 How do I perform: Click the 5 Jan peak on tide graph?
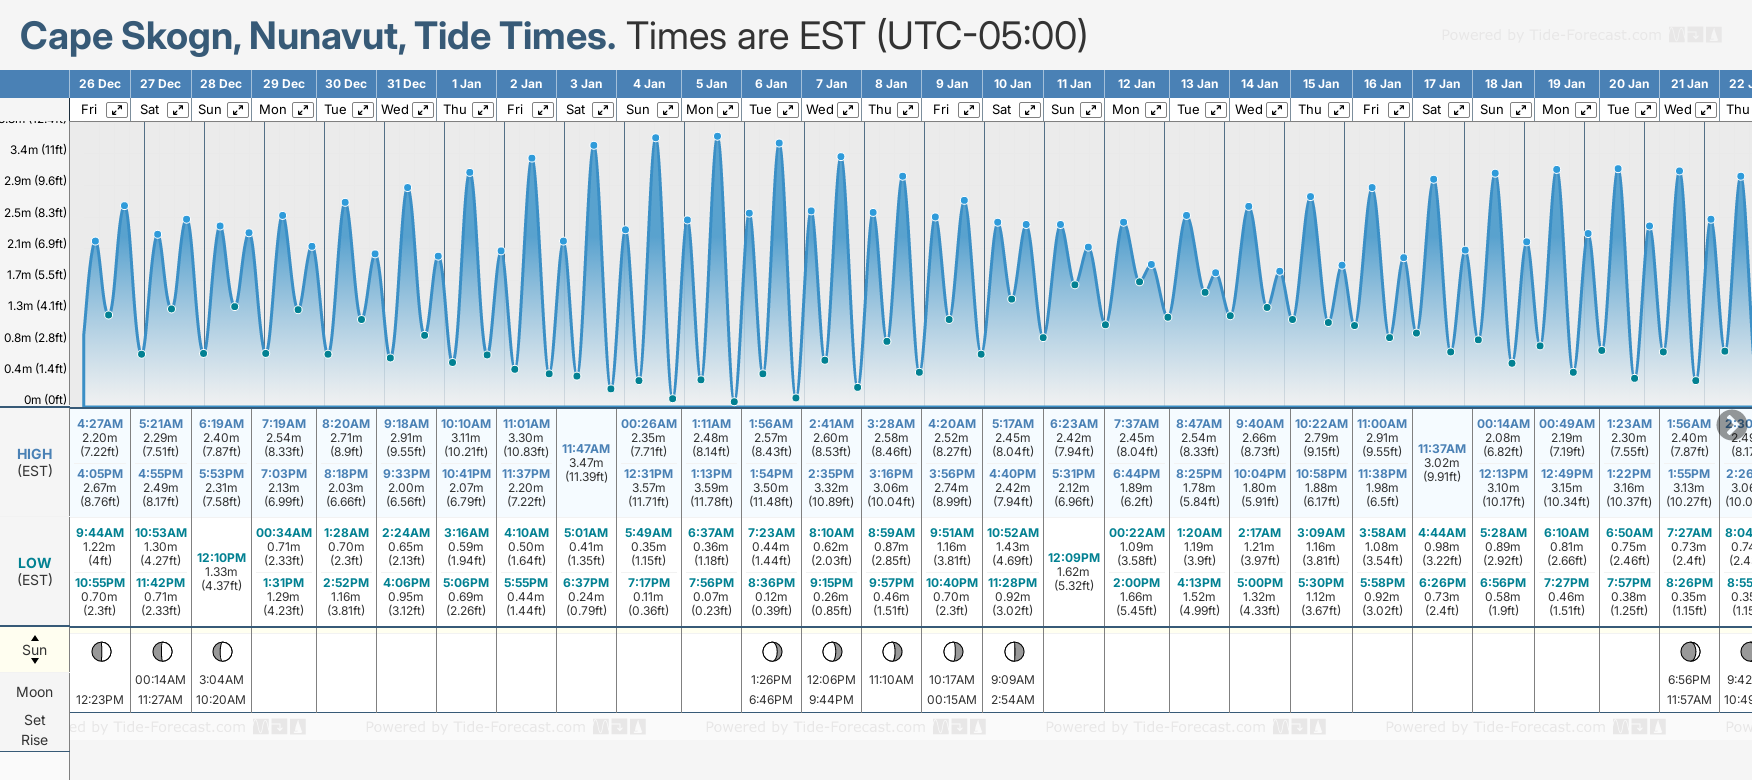coord(717,137)
